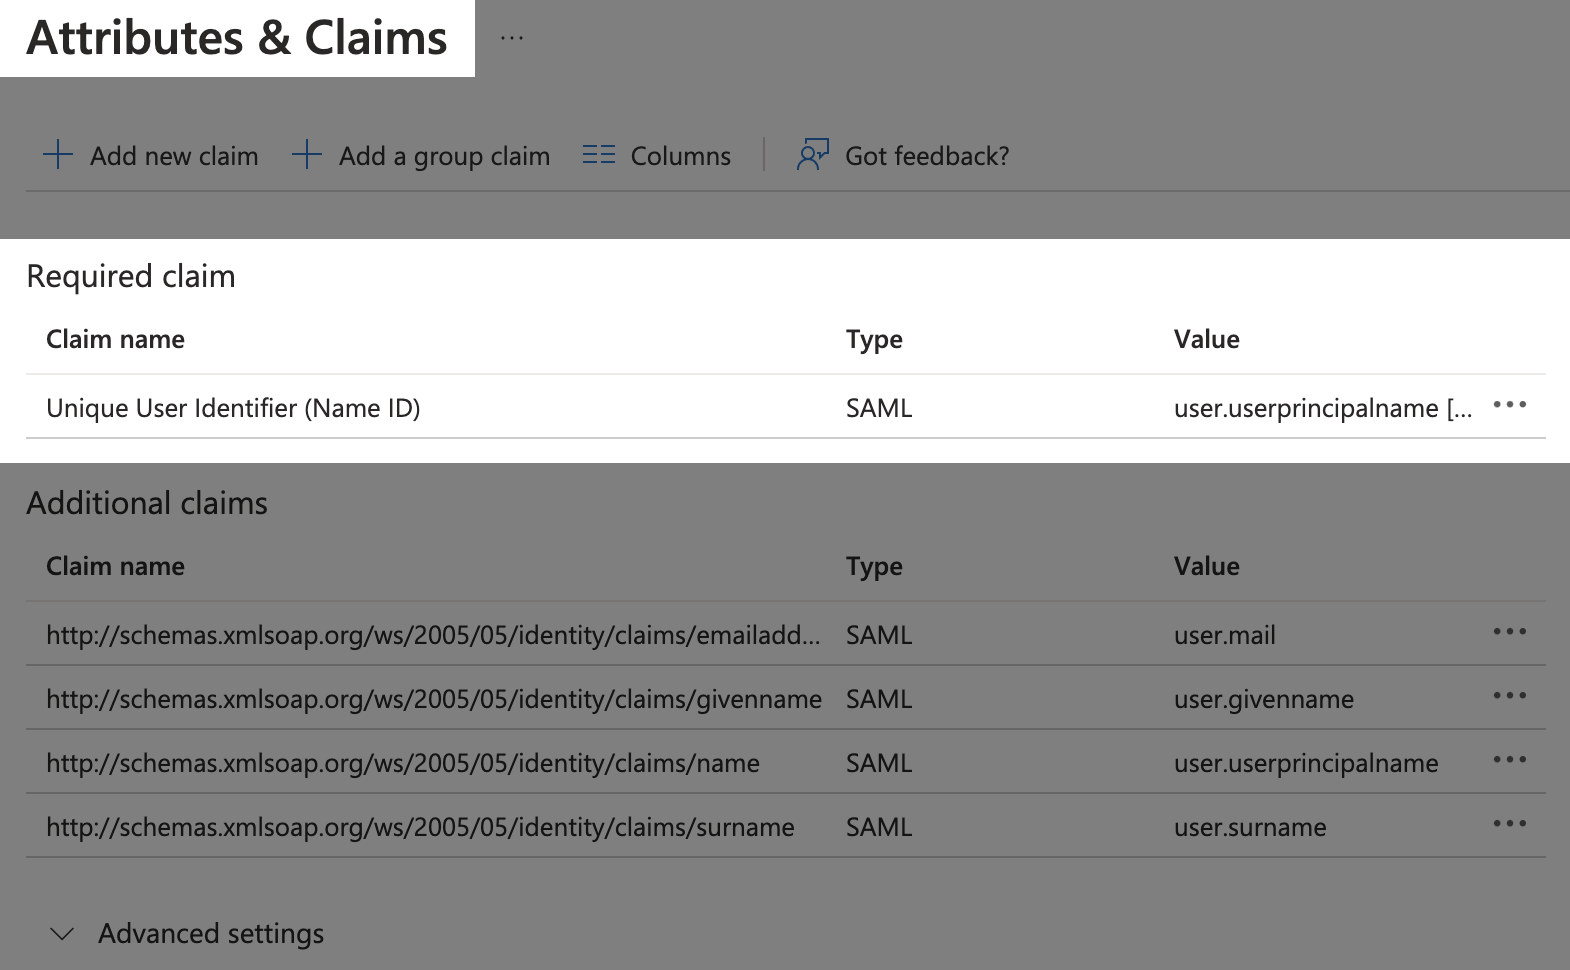Open the Got feedback? link

click(926, 157)
